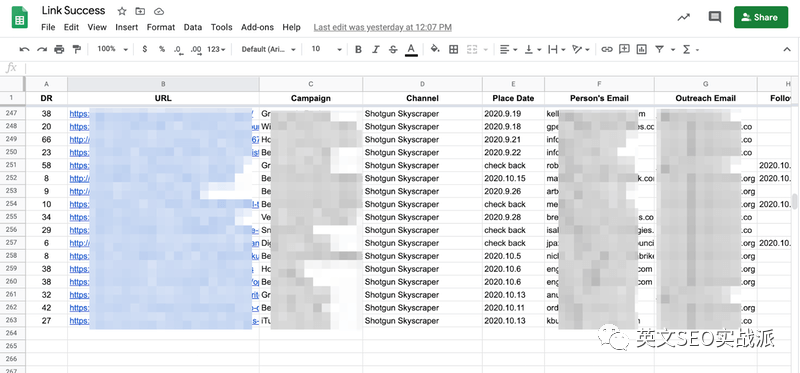Open filter views dropdown arrow
The image size is (800, 373).
[673, 49]
